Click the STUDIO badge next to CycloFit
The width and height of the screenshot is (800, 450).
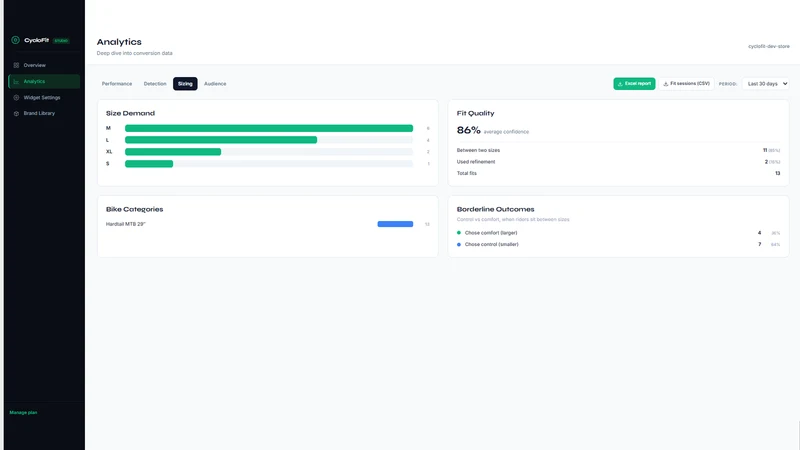click(x=61, y=40)
